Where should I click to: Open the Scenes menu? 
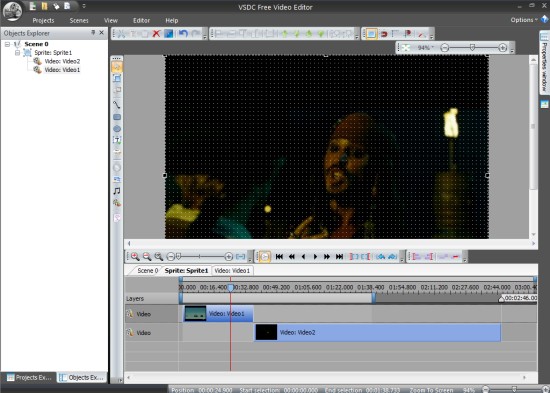point(79,20)
